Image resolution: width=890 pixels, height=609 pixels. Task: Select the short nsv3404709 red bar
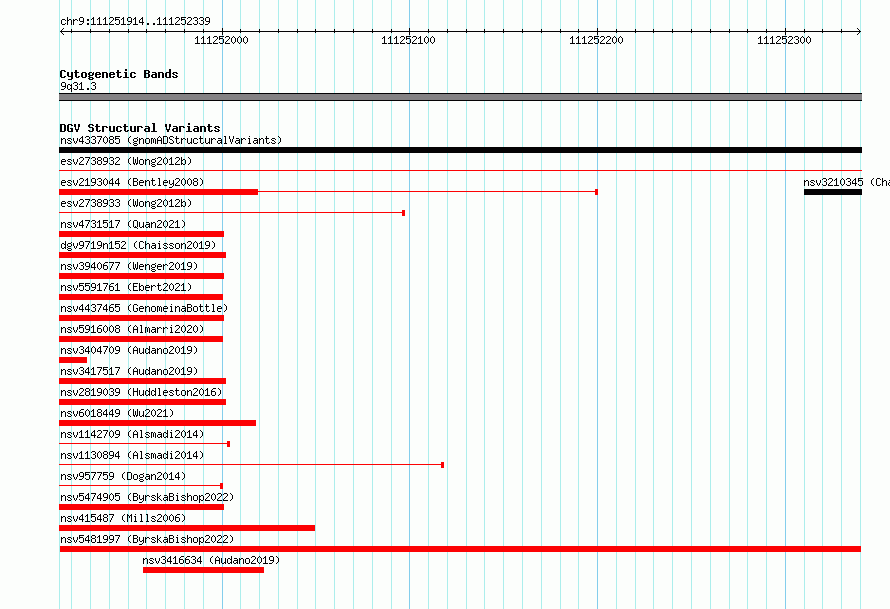(73, 360)
